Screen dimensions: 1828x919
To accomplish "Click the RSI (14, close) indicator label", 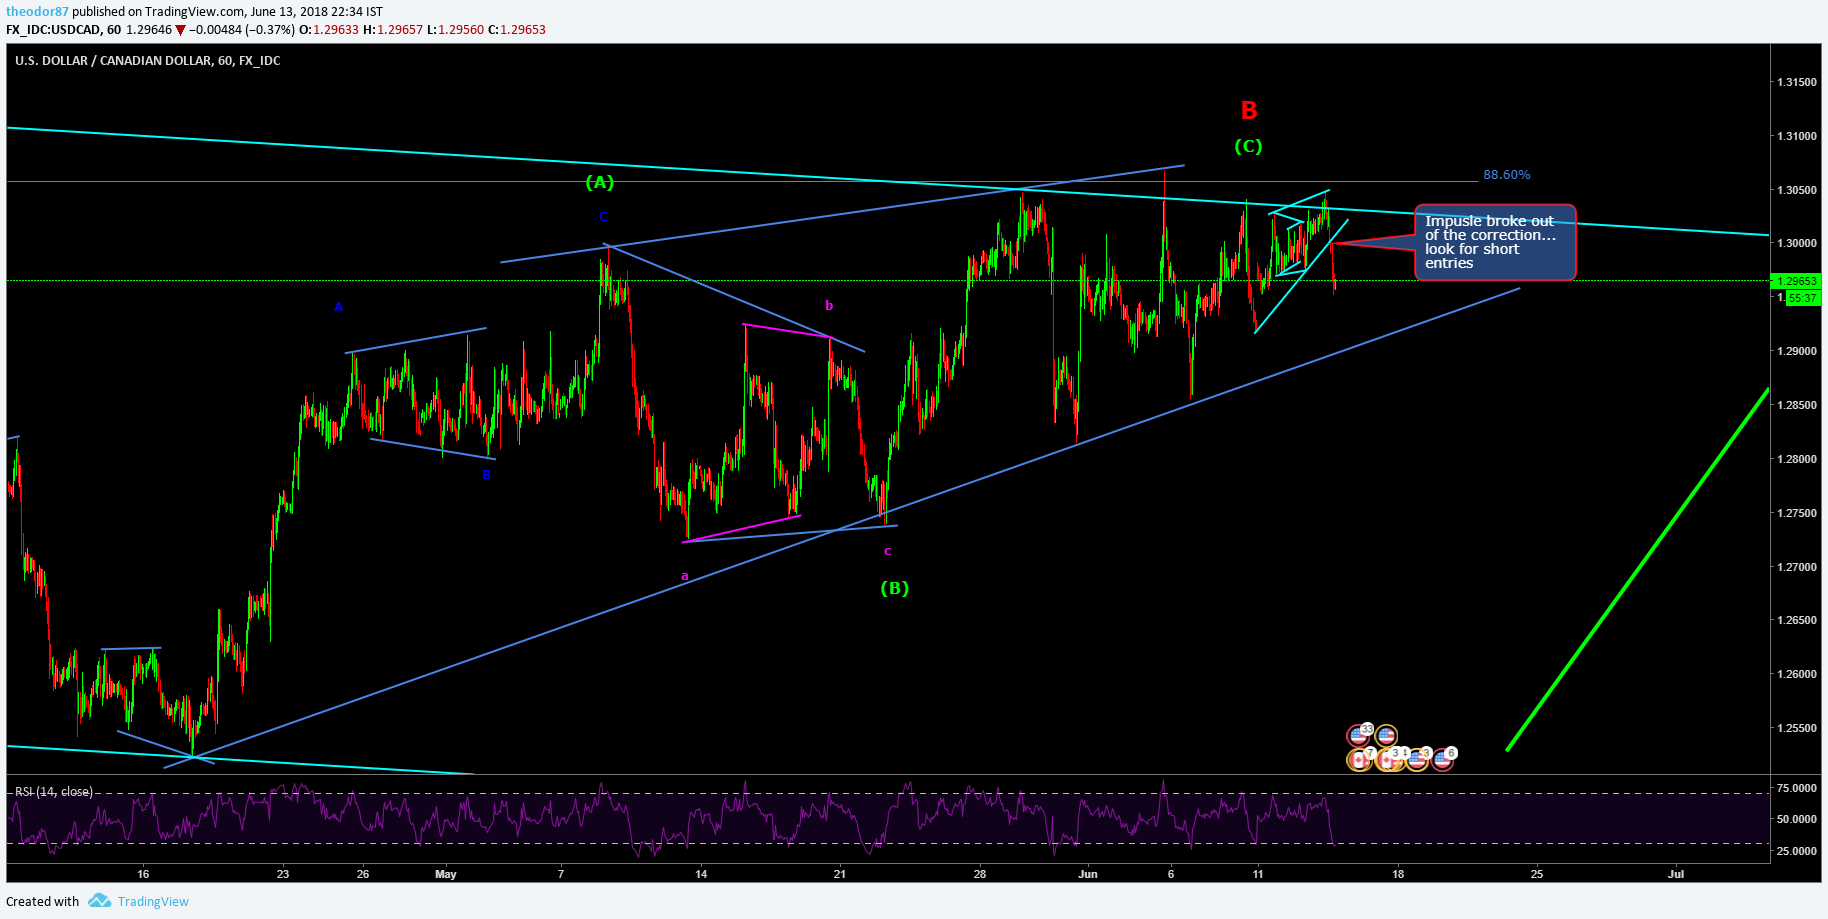I will [x=54, y=792].
